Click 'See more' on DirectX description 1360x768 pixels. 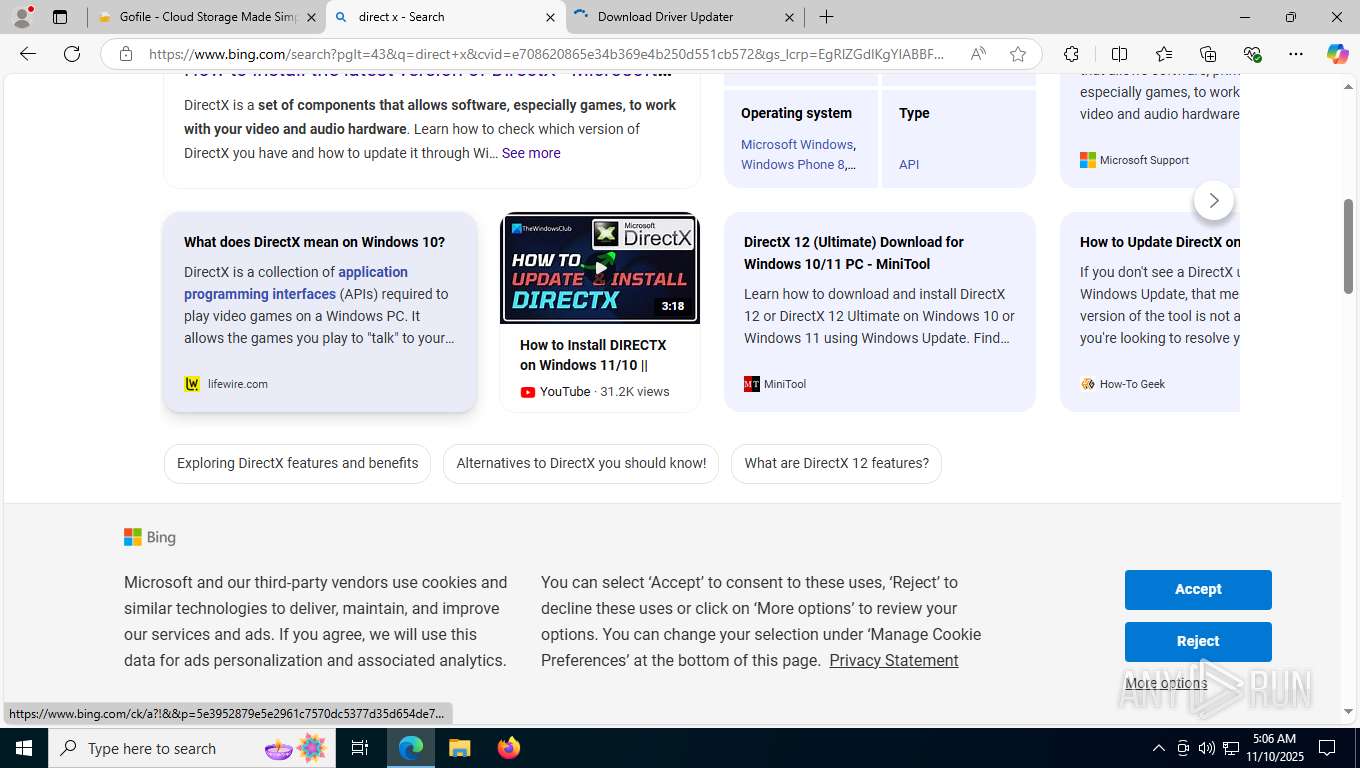531,153
